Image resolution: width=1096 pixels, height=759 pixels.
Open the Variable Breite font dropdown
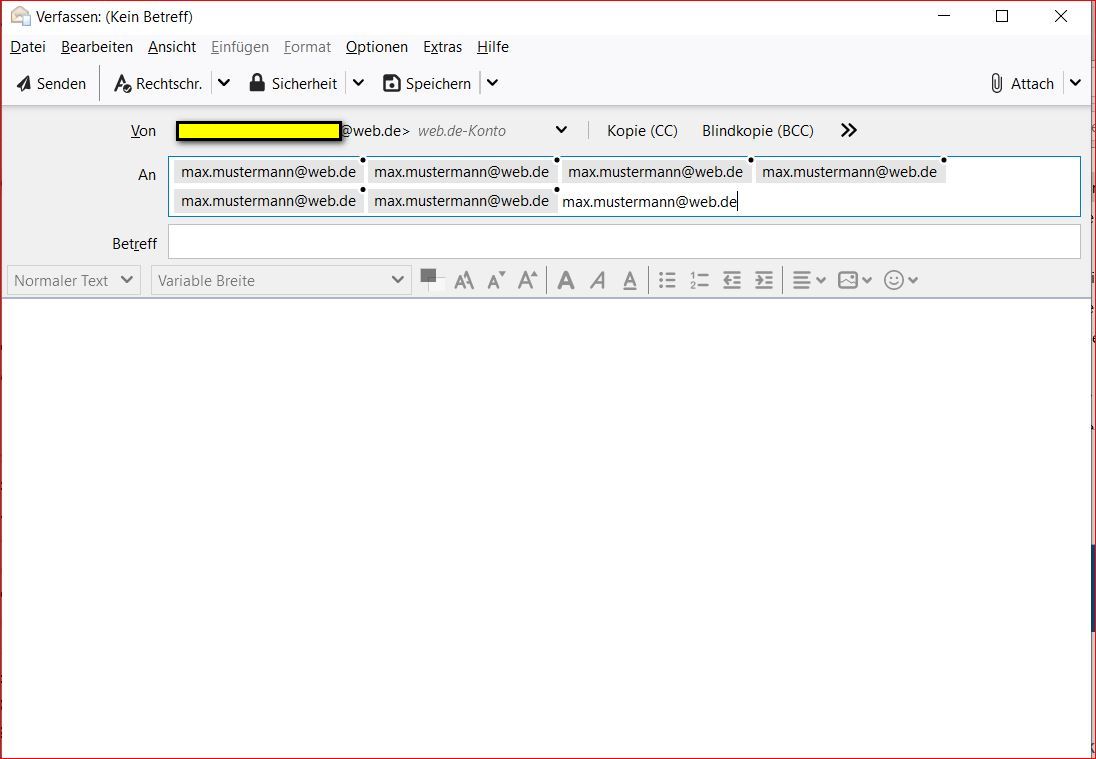pyautogui.click(x=281, y=280)
